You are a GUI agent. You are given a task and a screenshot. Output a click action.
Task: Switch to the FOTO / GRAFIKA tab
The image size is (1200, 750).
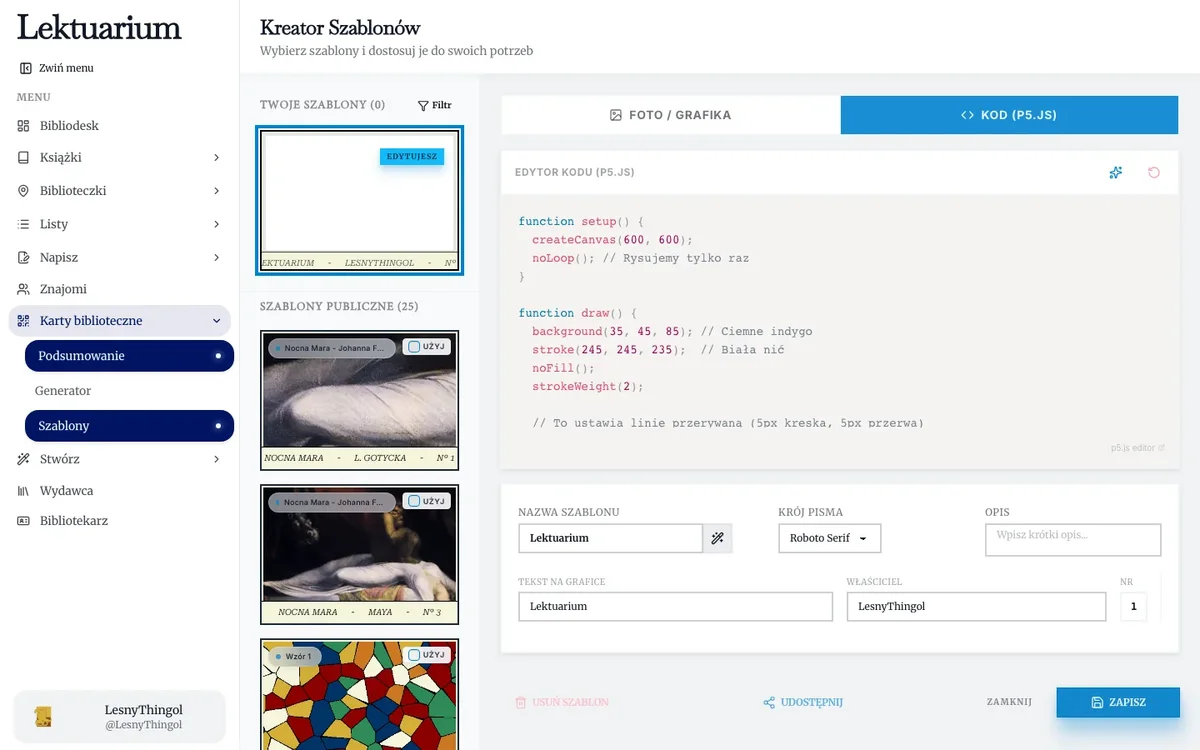coord(671,115)
